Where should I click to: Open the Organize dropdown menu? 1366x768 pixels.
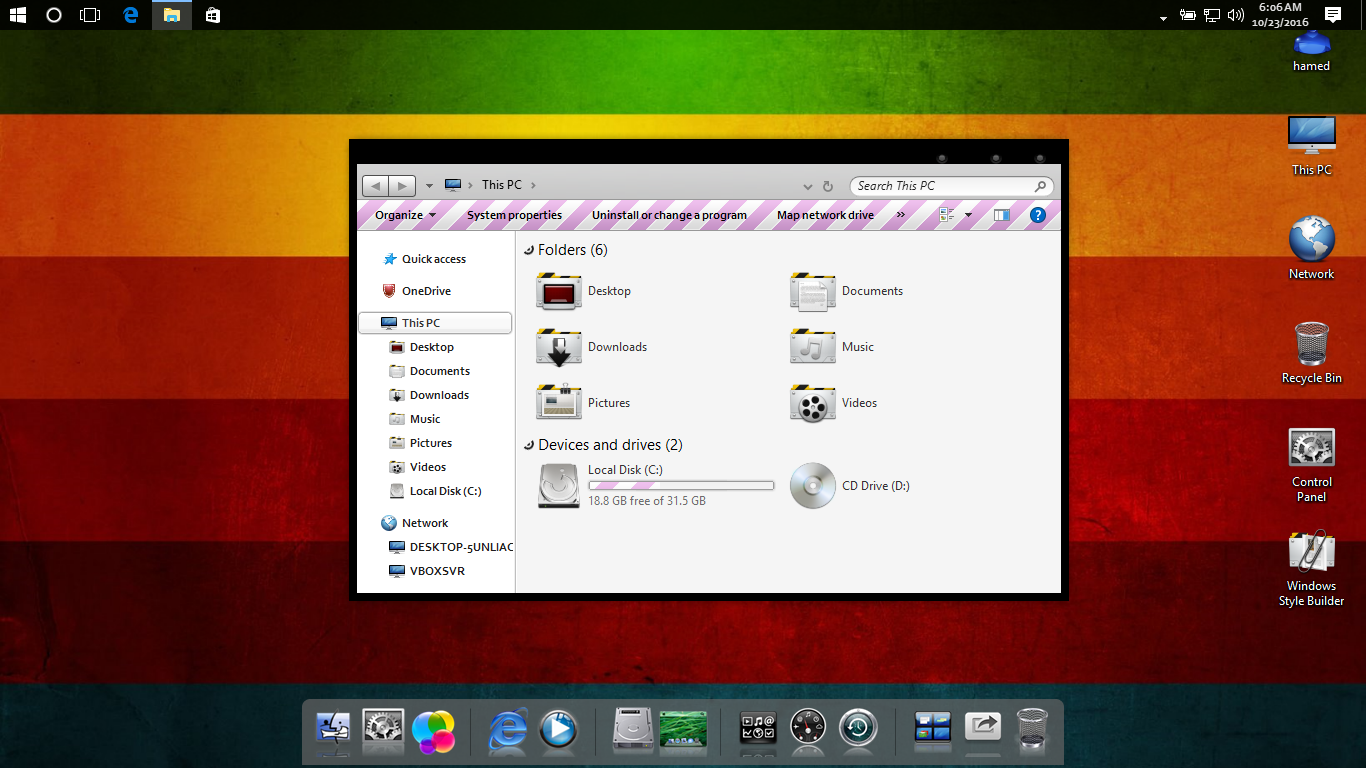click(x=405, y=215)
